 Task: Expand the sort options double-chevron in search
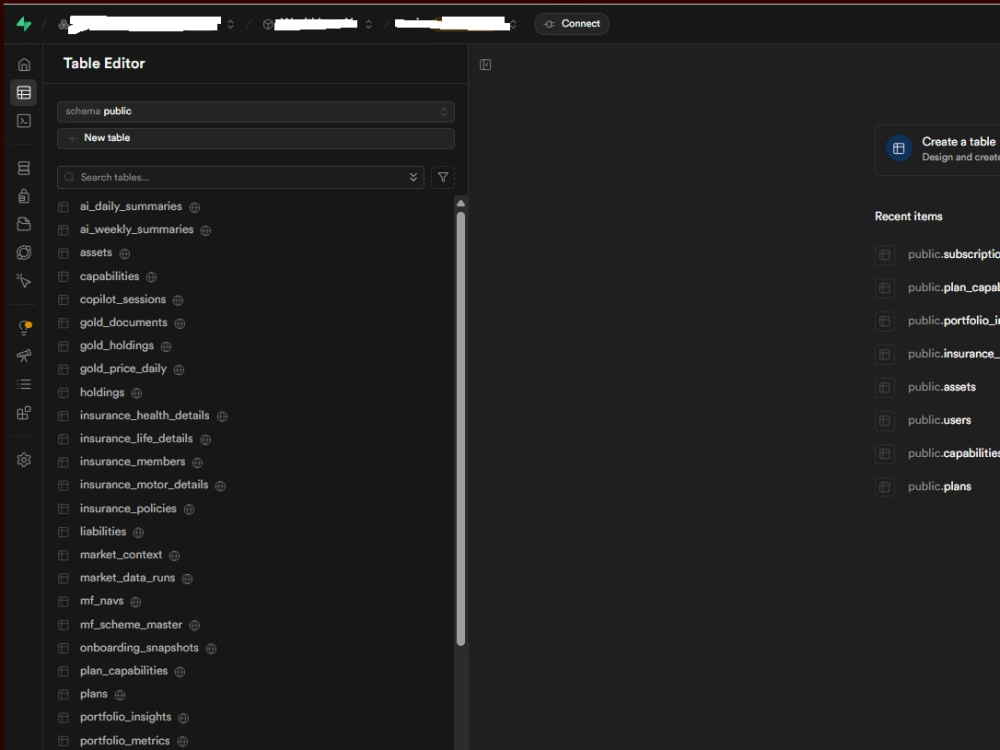413,177
